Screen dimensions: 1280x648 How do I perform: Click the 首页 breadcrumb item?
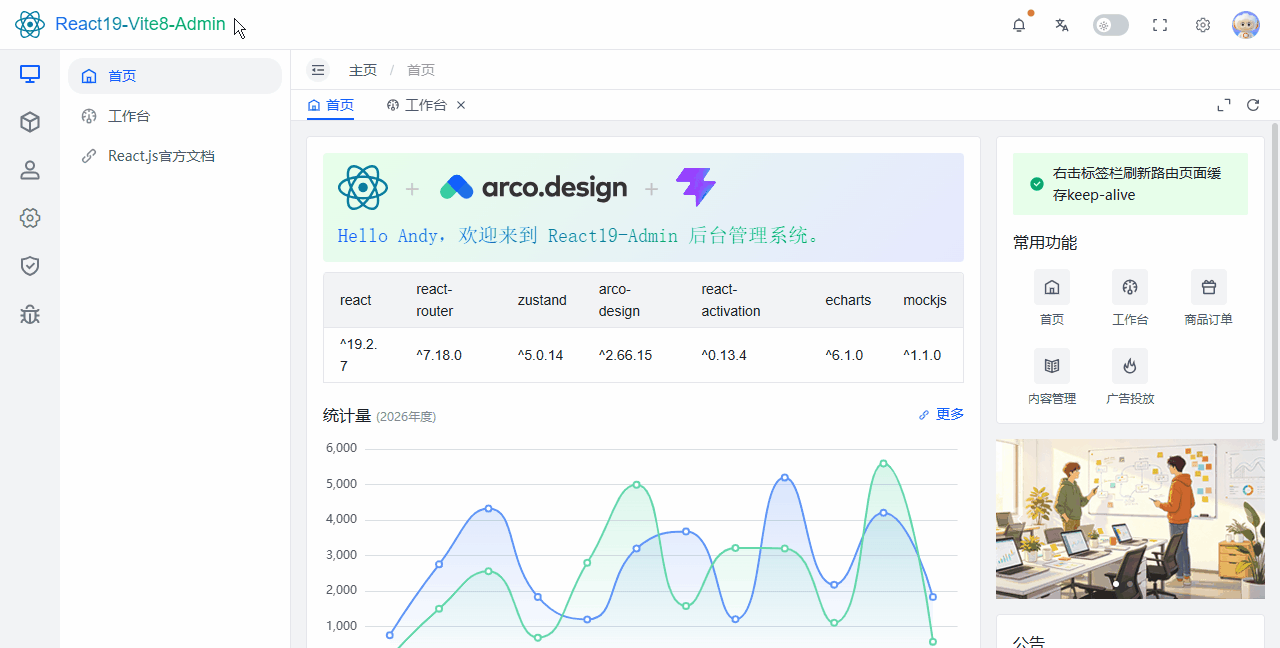click(421, 70)
